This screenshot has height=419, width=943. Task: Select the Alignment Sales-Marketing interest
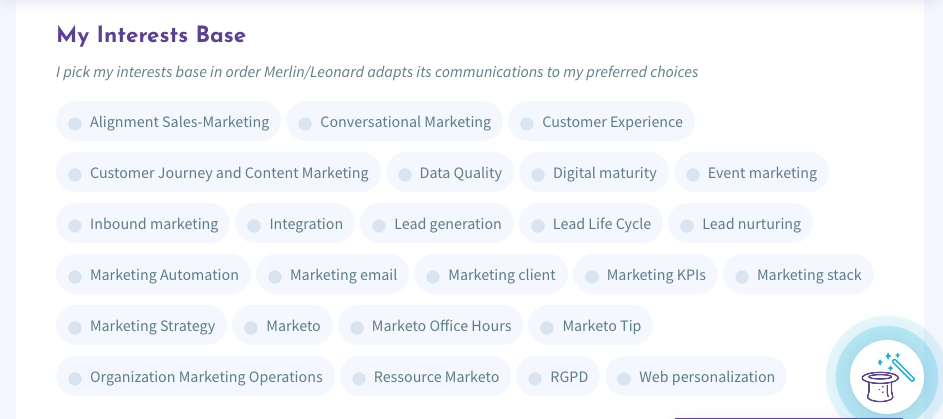click(168, 121)
